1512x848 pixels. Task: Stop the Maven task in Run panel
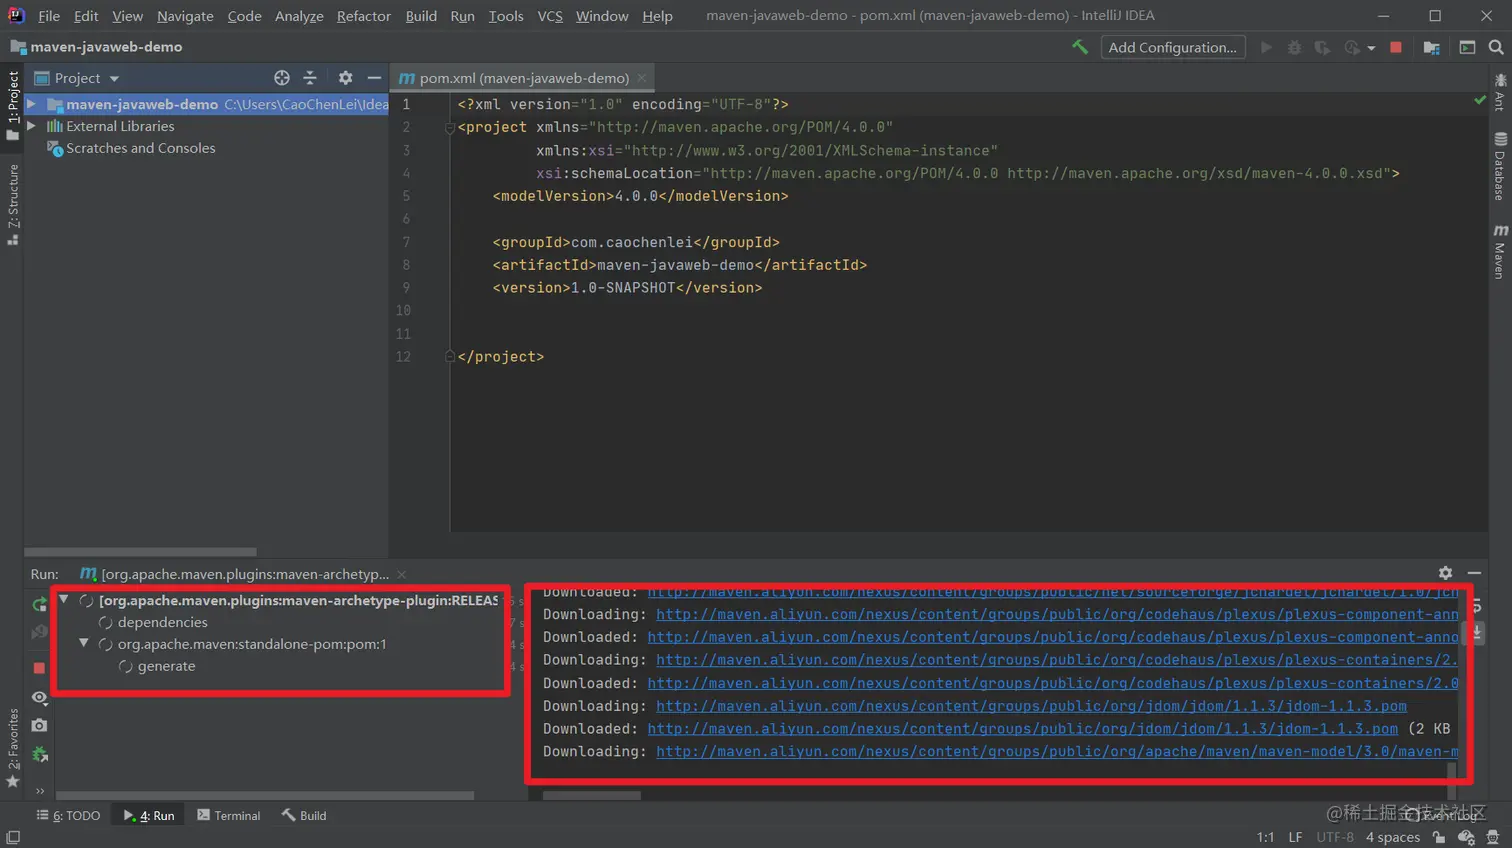pos(39,668)
